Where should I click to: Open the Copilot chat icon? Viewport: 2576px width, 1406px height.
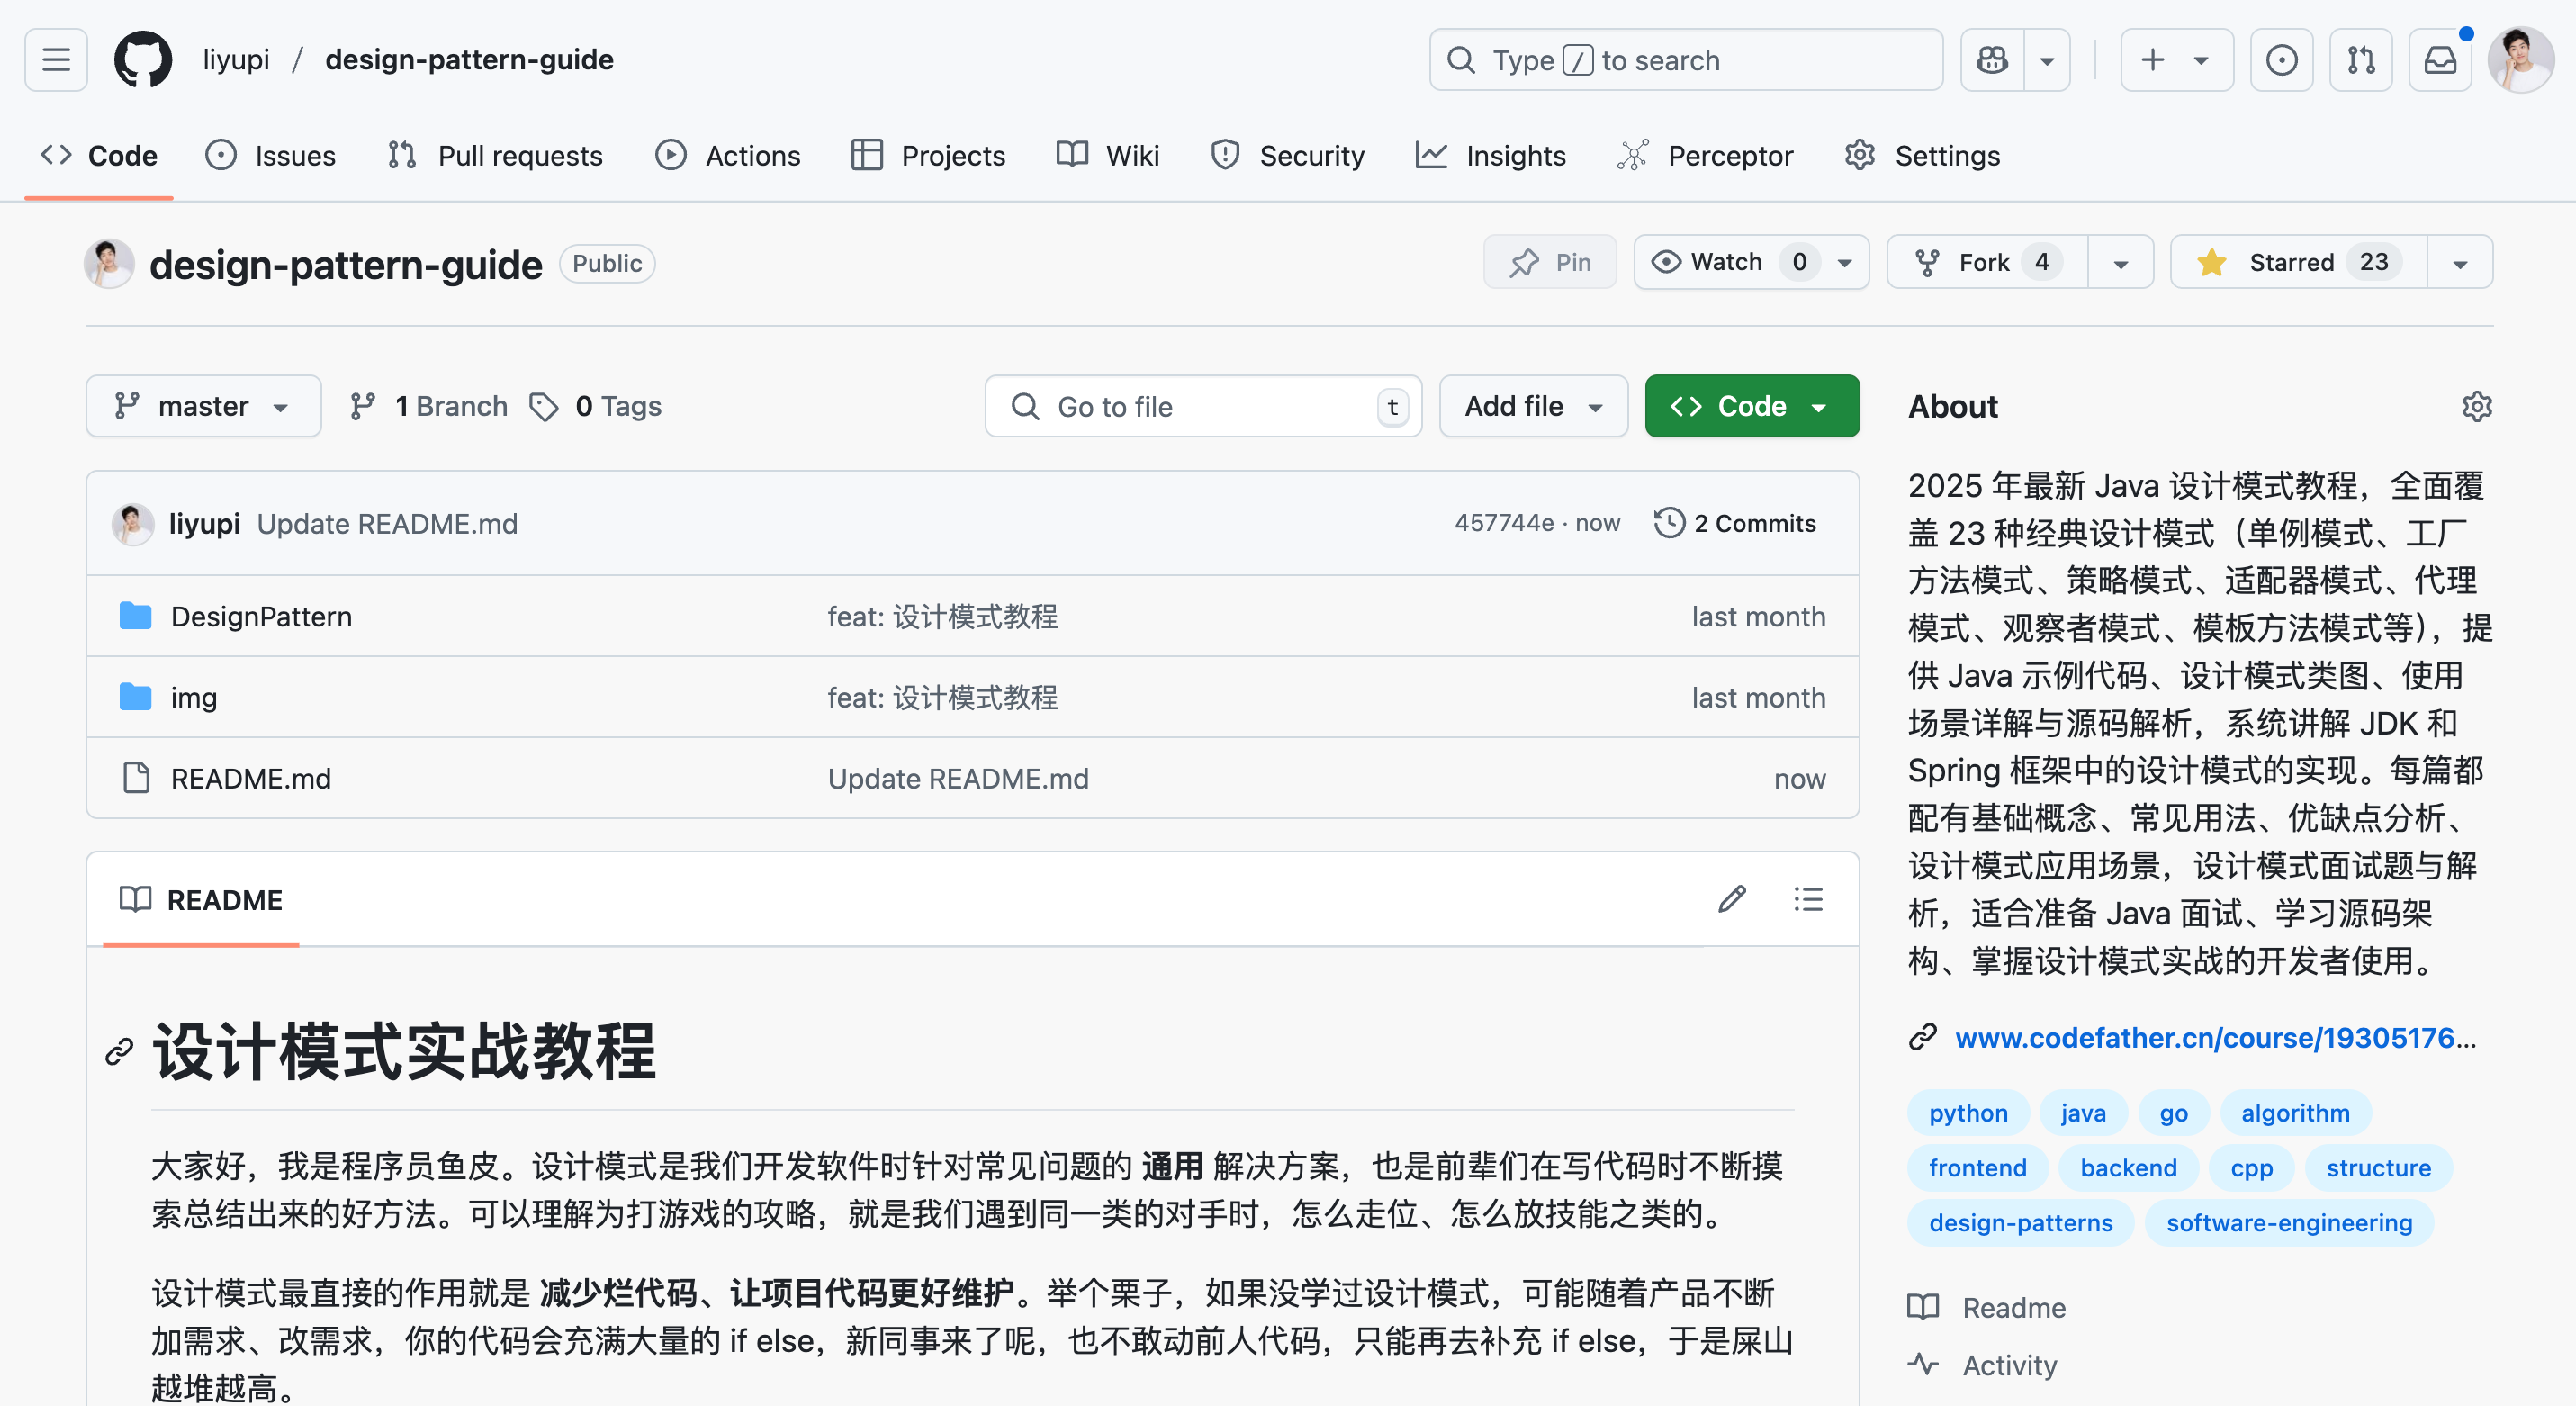click(x=1992, y=60)
